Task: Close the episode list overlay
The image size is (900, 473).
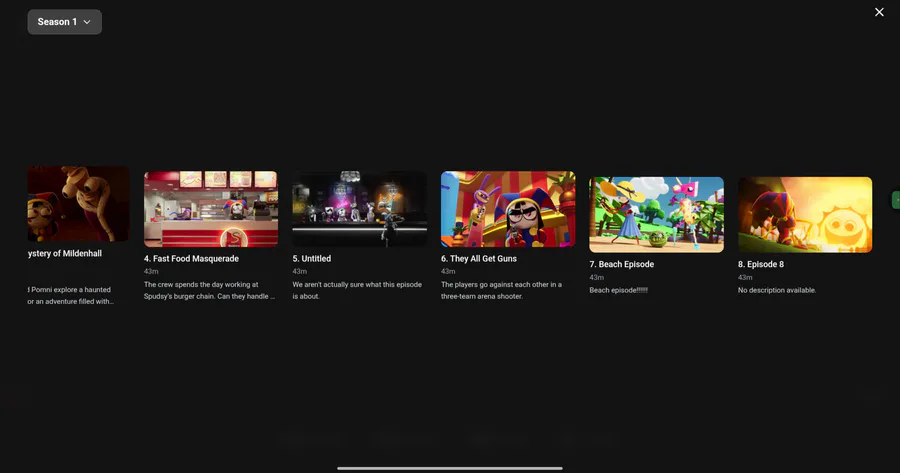Action: pyautogui.click(x=879, y=12)
